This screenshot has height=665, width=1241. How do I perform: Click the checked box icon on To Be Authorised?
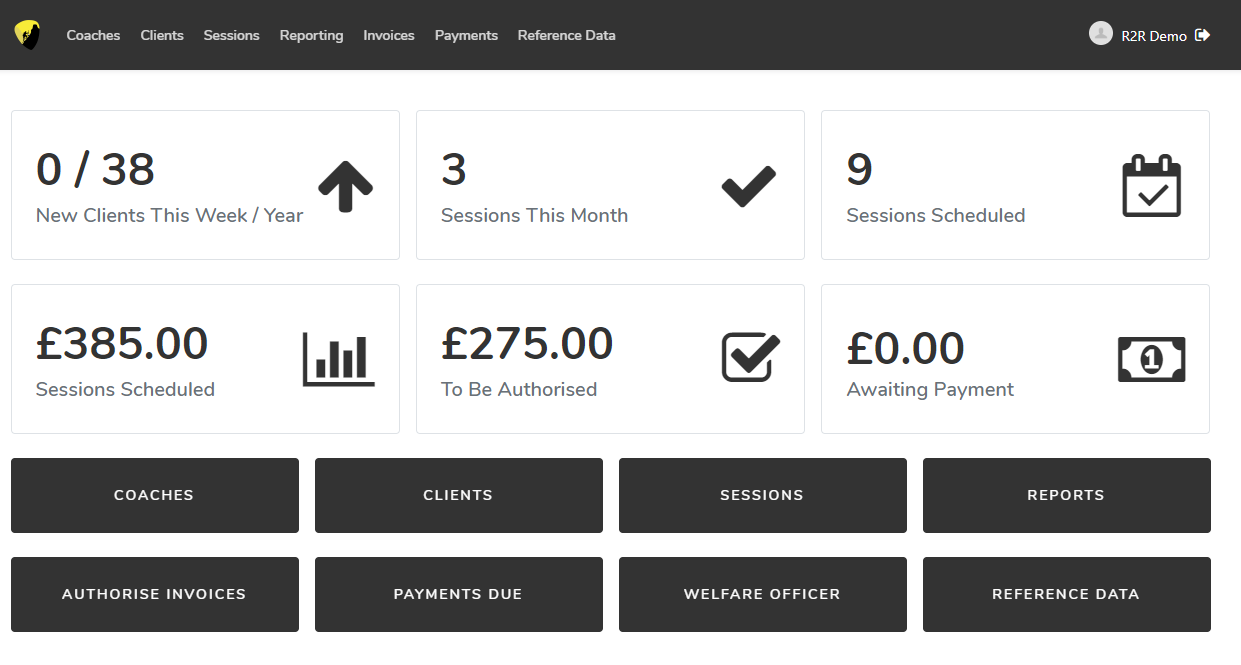click(x=750, y=358)
